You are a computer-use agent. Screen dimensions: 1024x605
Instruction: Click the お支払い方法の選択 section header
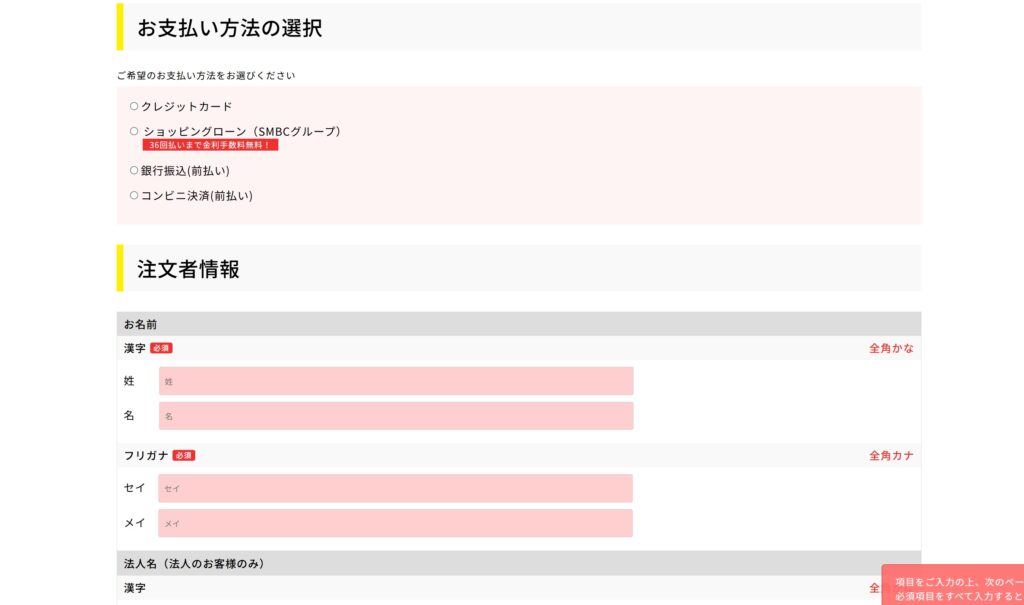point(227,29)
